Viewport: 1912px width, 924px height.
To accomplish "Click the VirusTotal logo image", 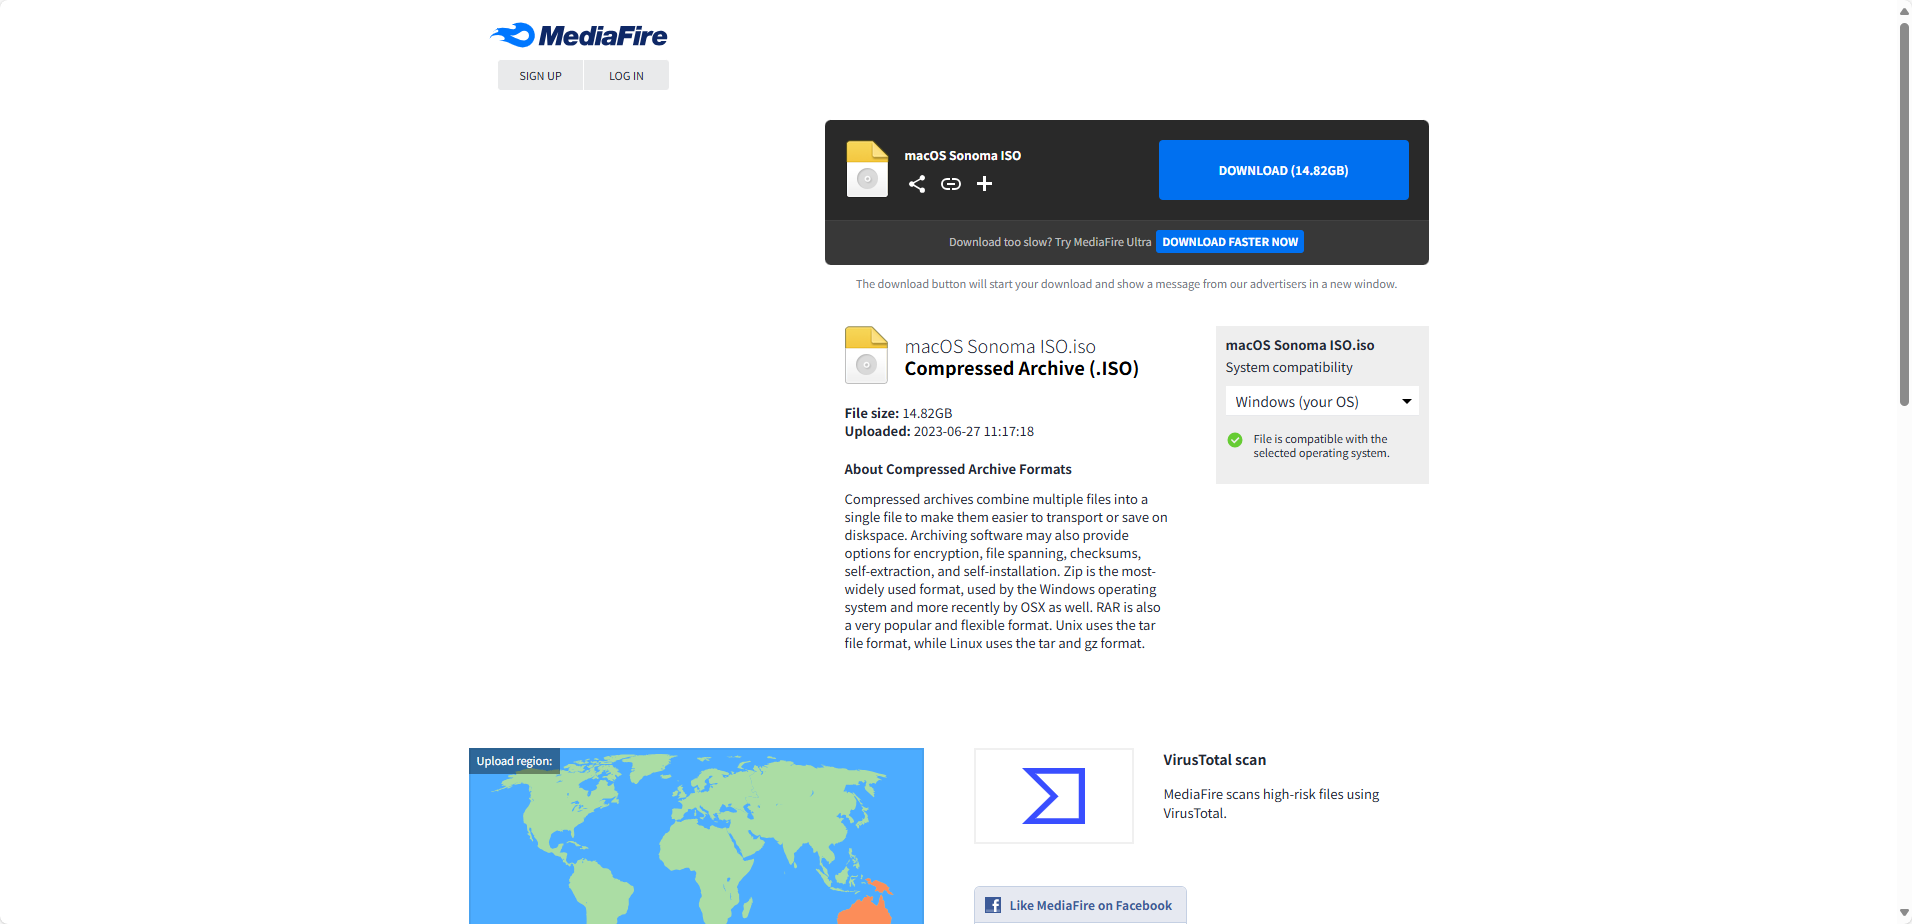I will coord(1053,796).
